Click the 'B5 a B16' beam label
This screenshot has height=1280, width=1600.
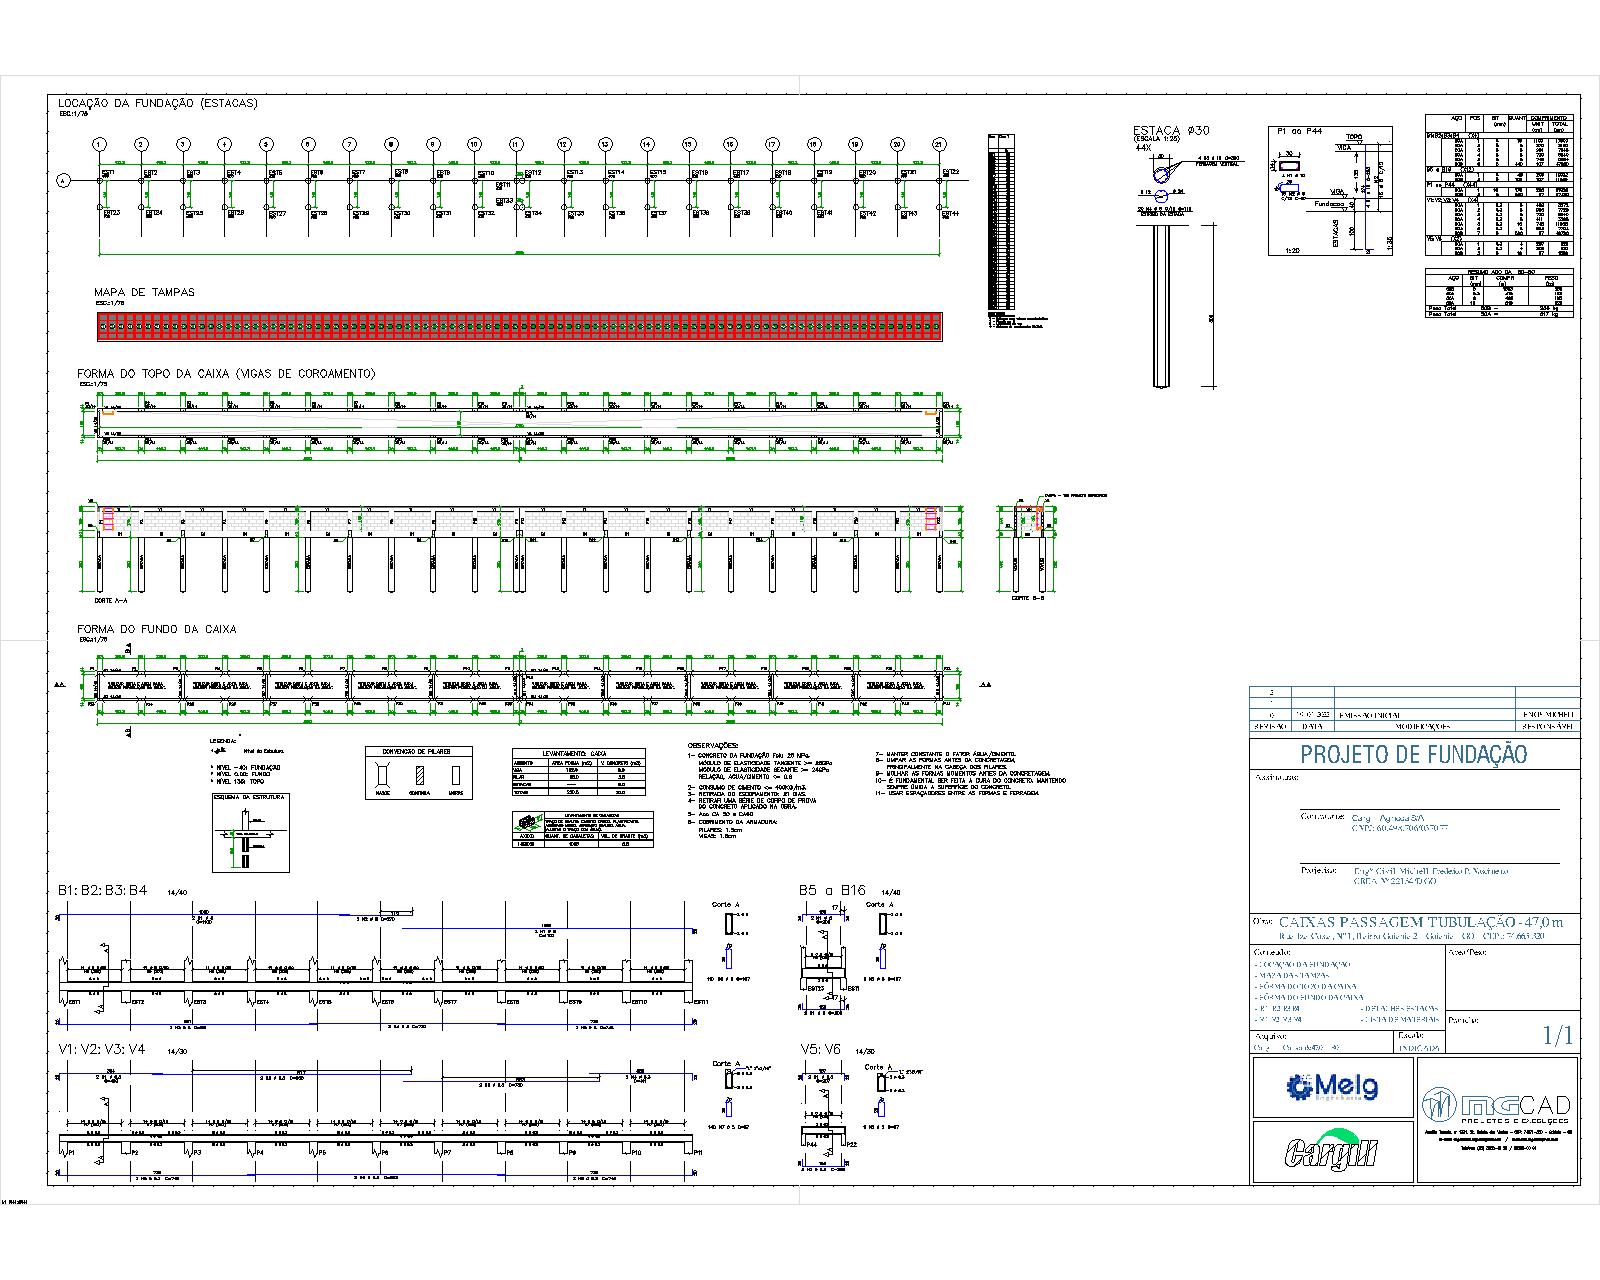point(832,890)
